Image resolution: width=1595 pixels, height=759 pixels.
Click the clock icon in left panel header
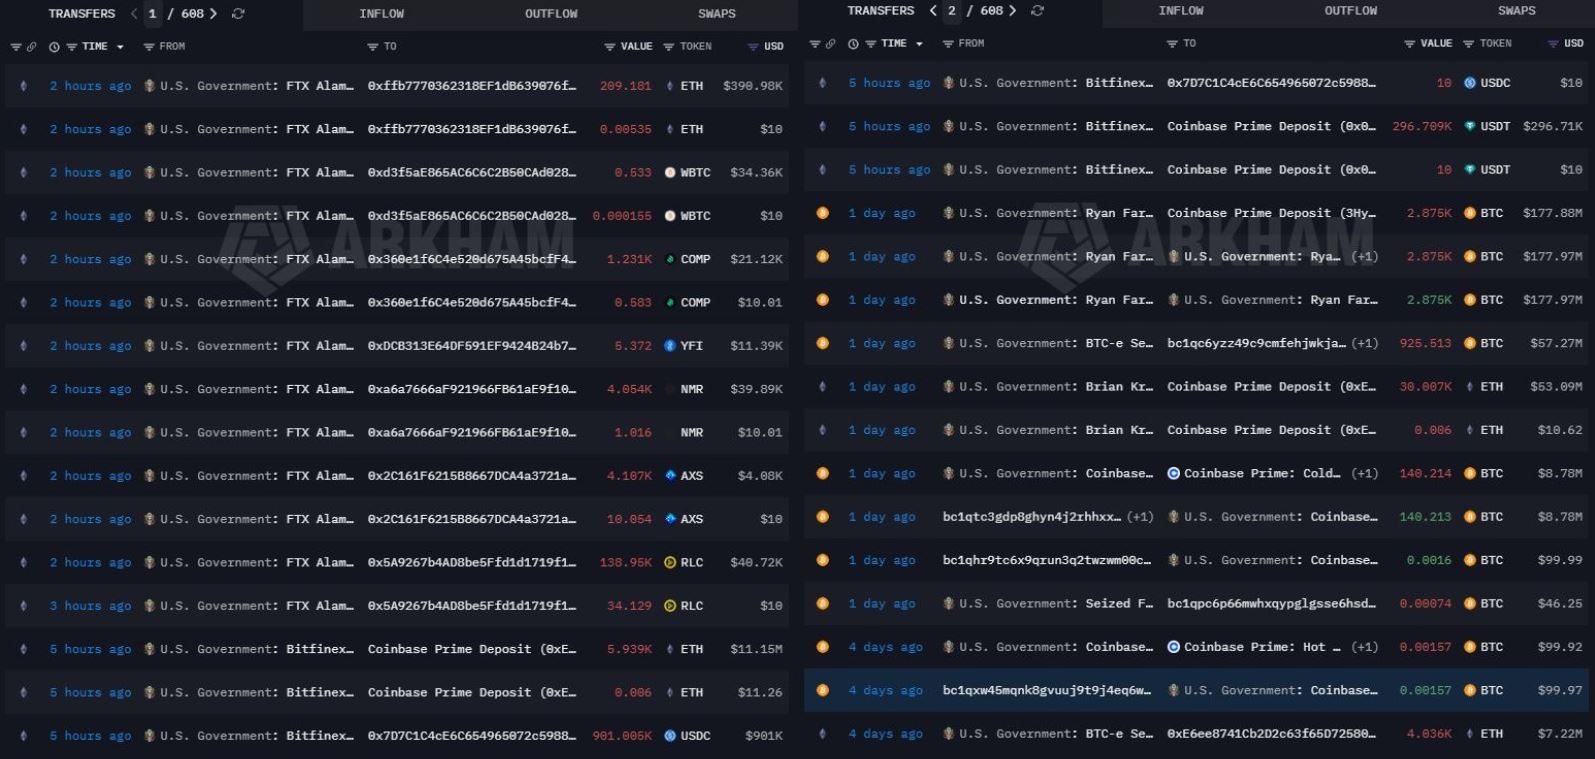(x=55, y=47)
